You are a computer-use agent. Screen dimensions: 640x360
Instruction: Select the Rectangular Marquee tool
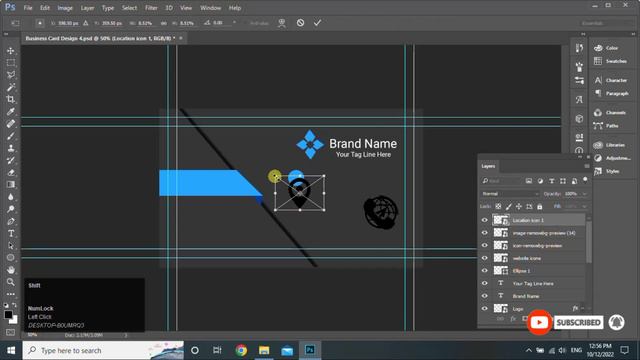pyautogui.click(x=11, y=63)
